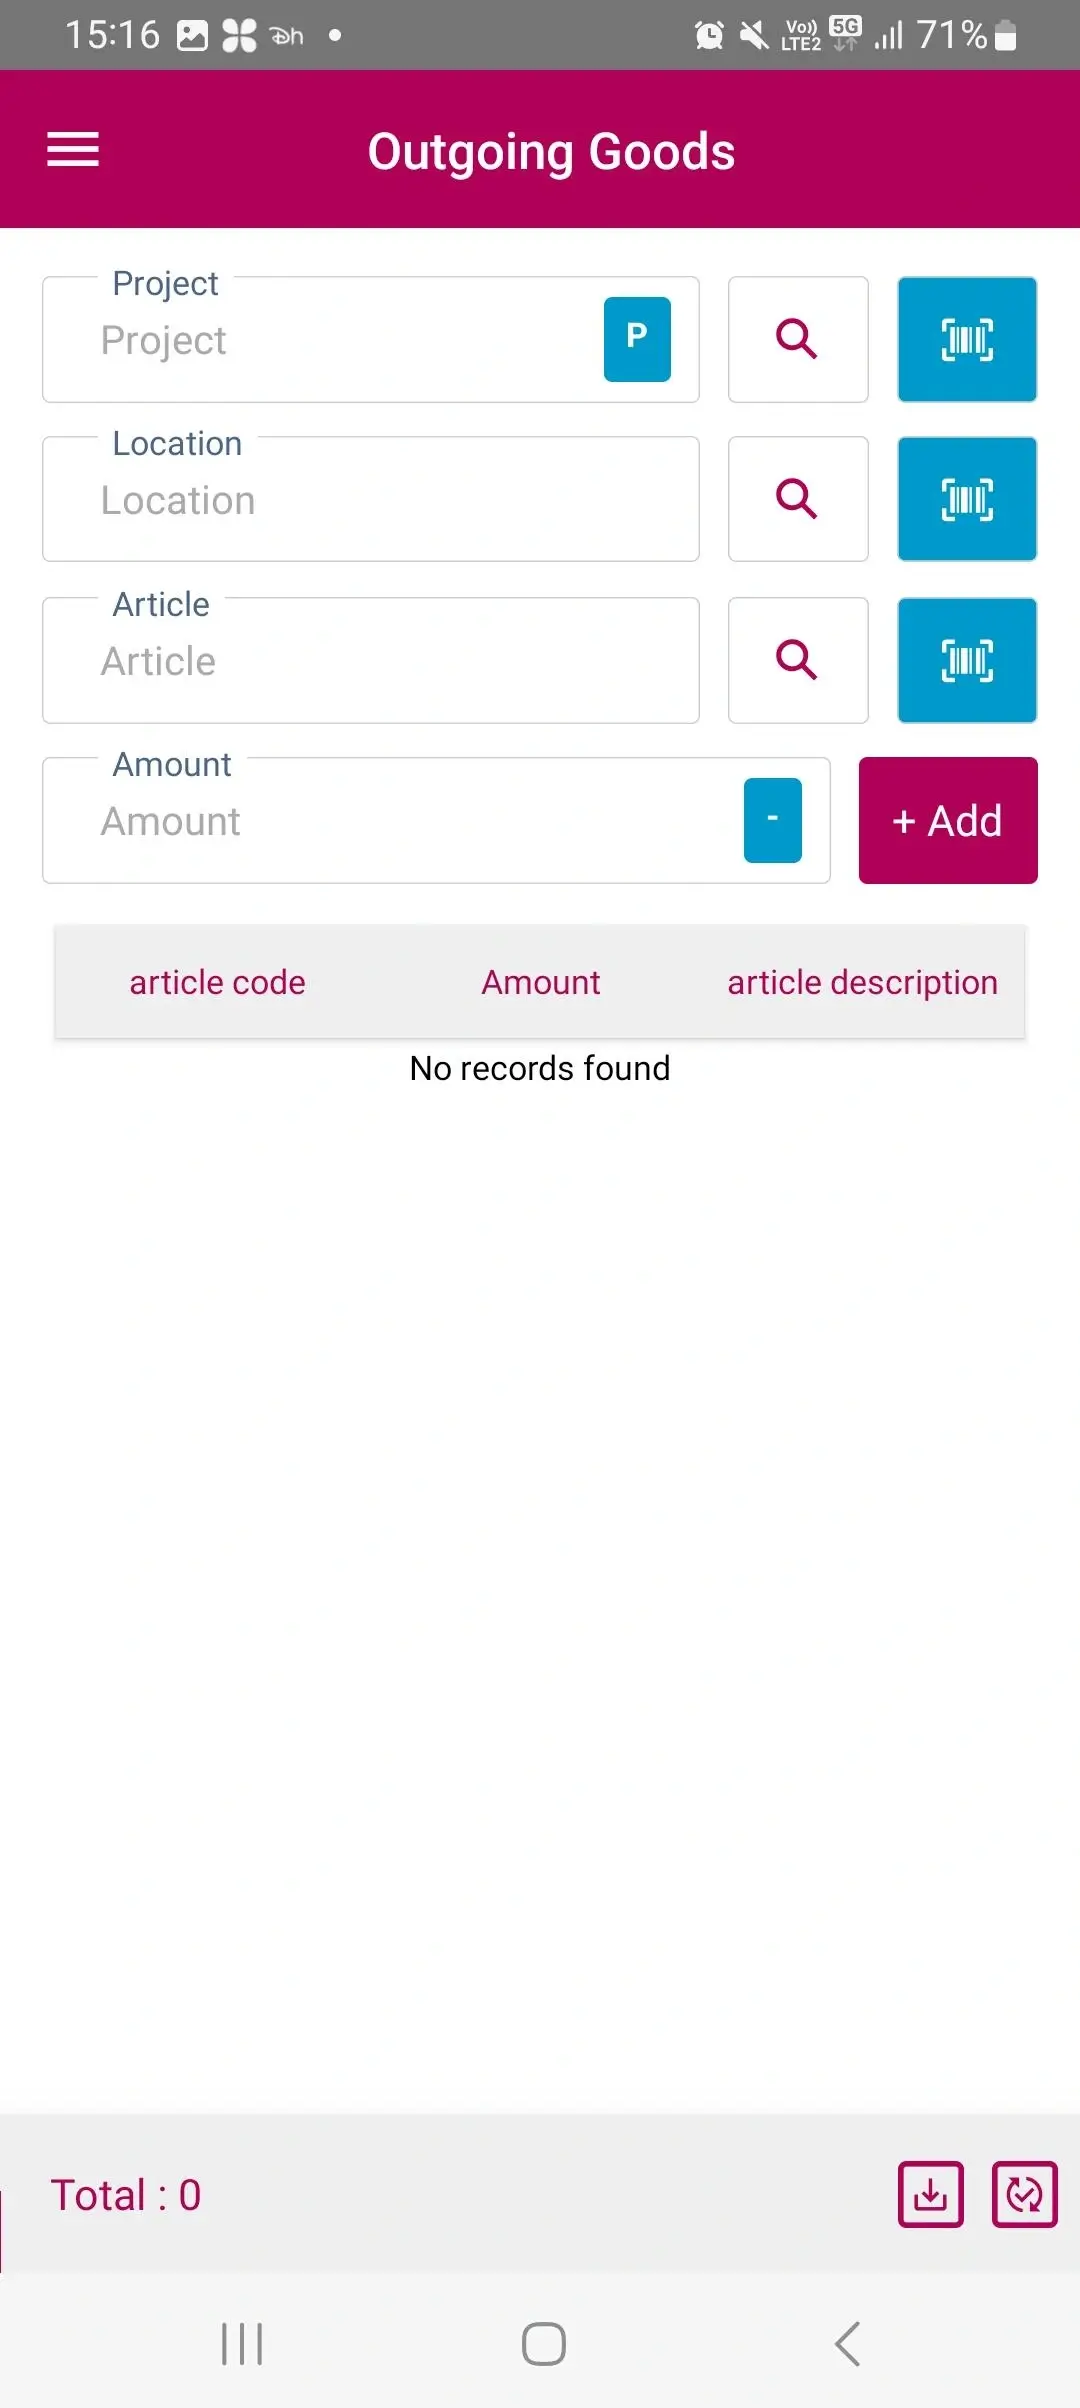
Task: Sync the outgoing goods data
Action: (1023, 2194)
